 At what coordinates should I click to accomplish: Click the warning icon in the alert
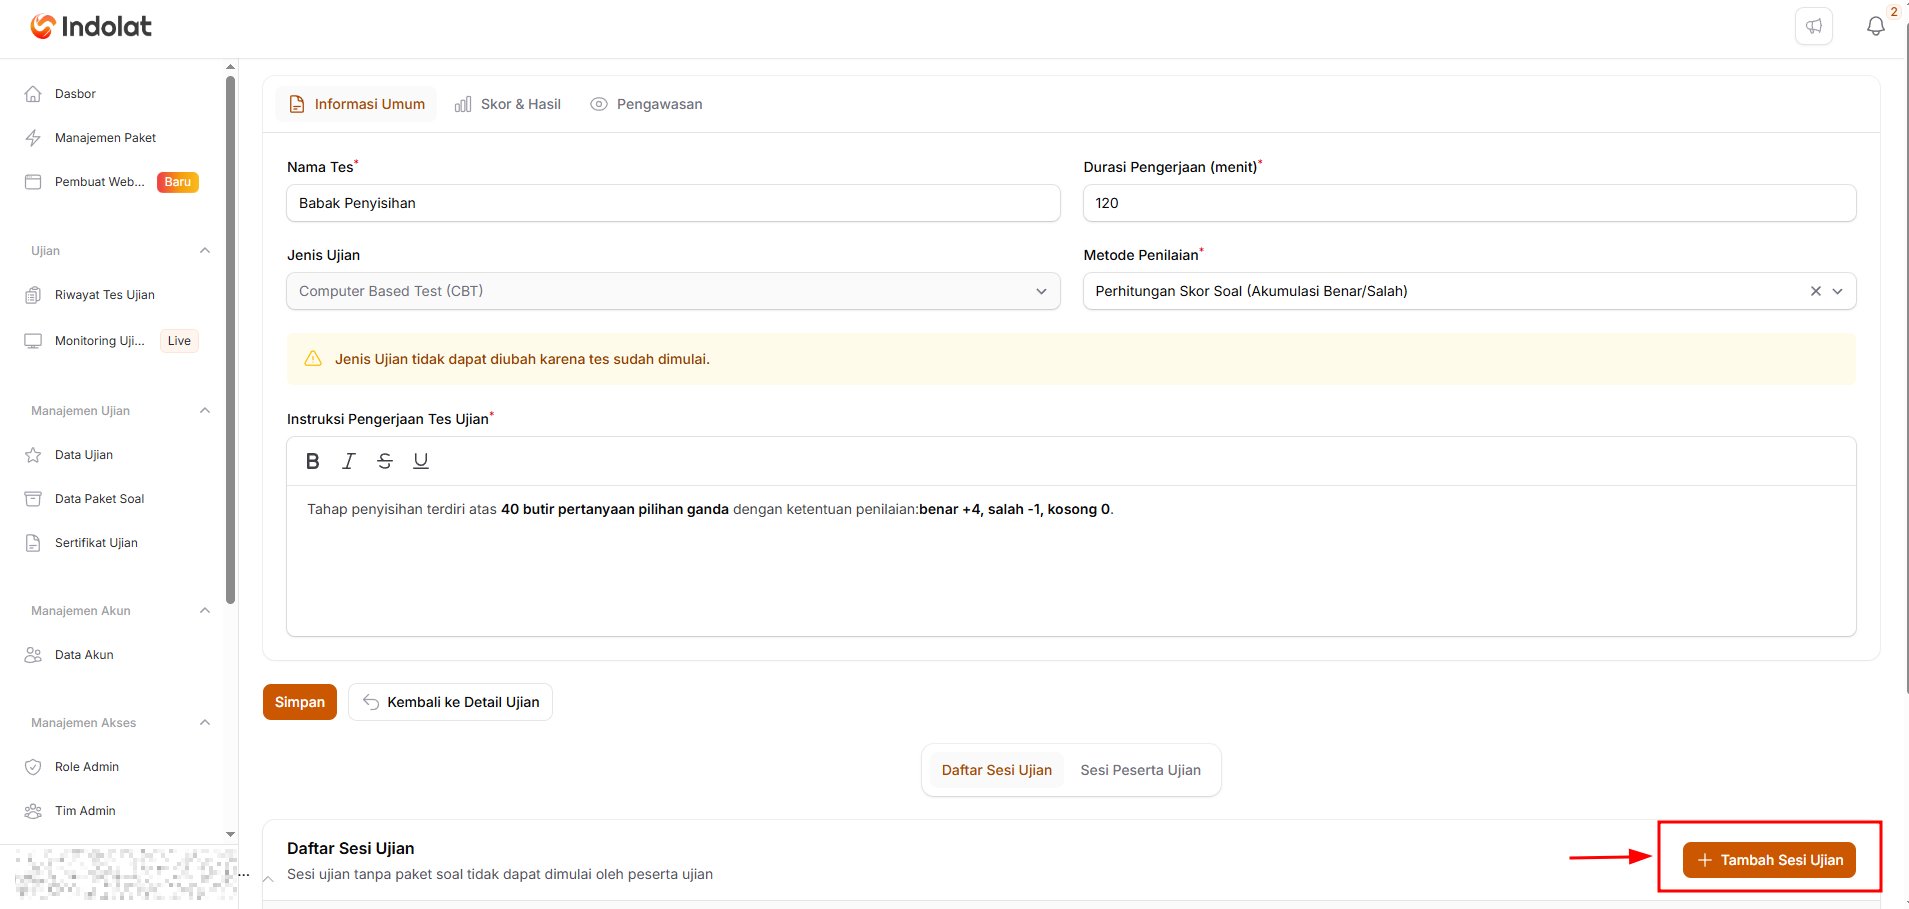pos(313,359)
